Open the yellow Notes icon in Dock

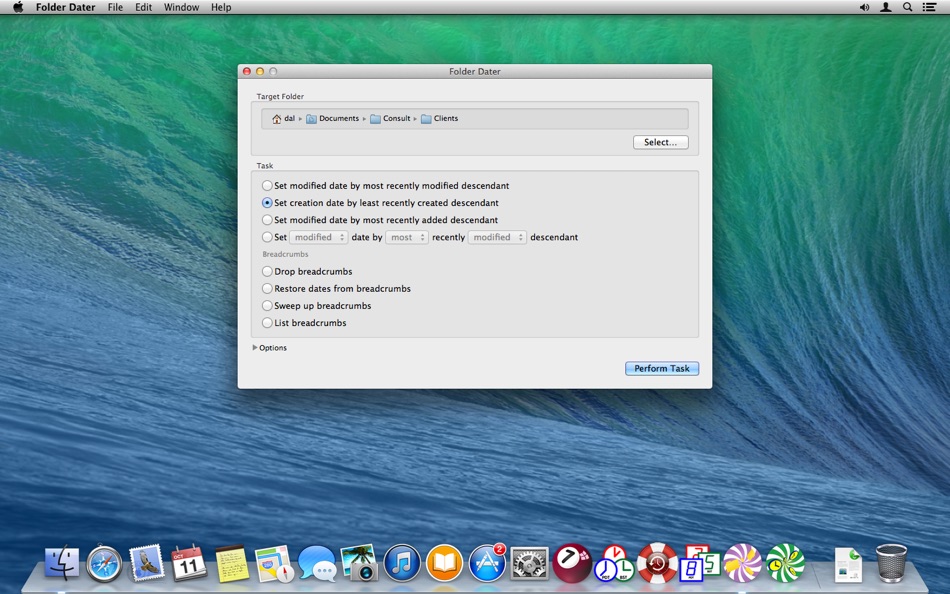point(231,564)
